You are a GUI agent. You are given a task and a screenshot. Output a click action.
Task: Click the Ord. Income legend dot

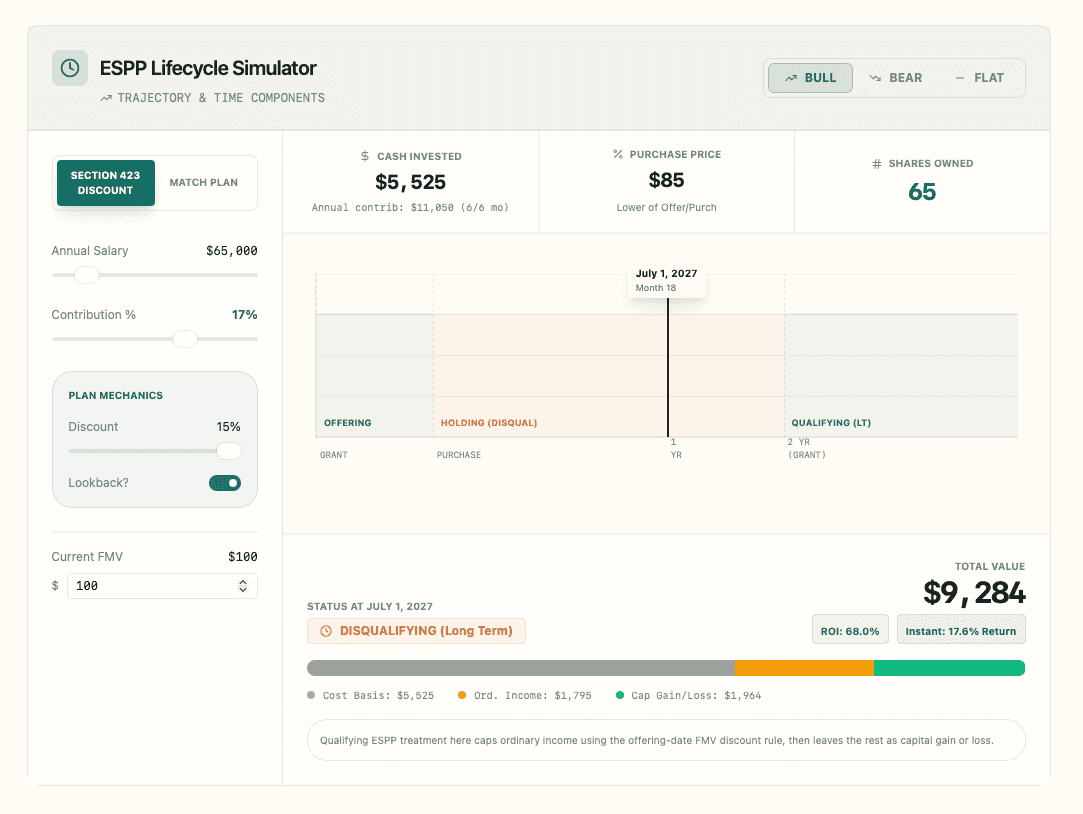pyautogui.click(x=461, y=694)
